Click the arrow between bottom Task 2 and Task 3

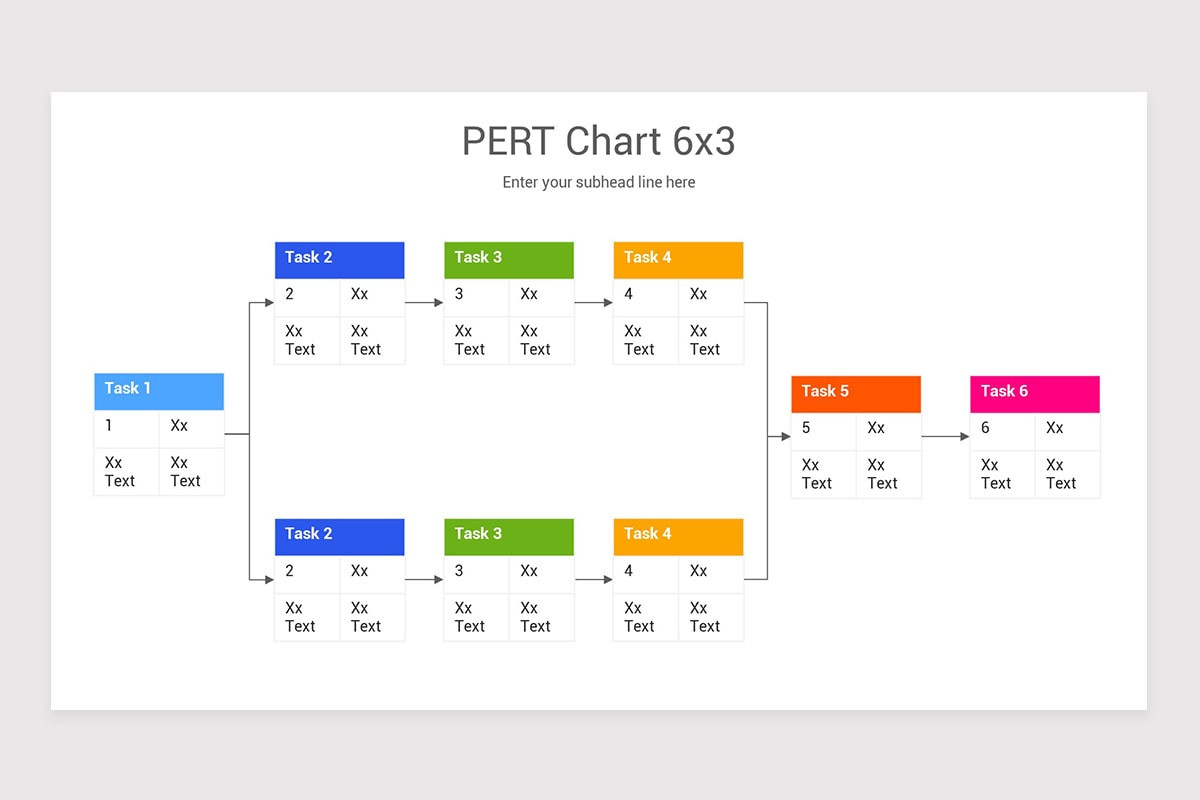tap(424, 579)
